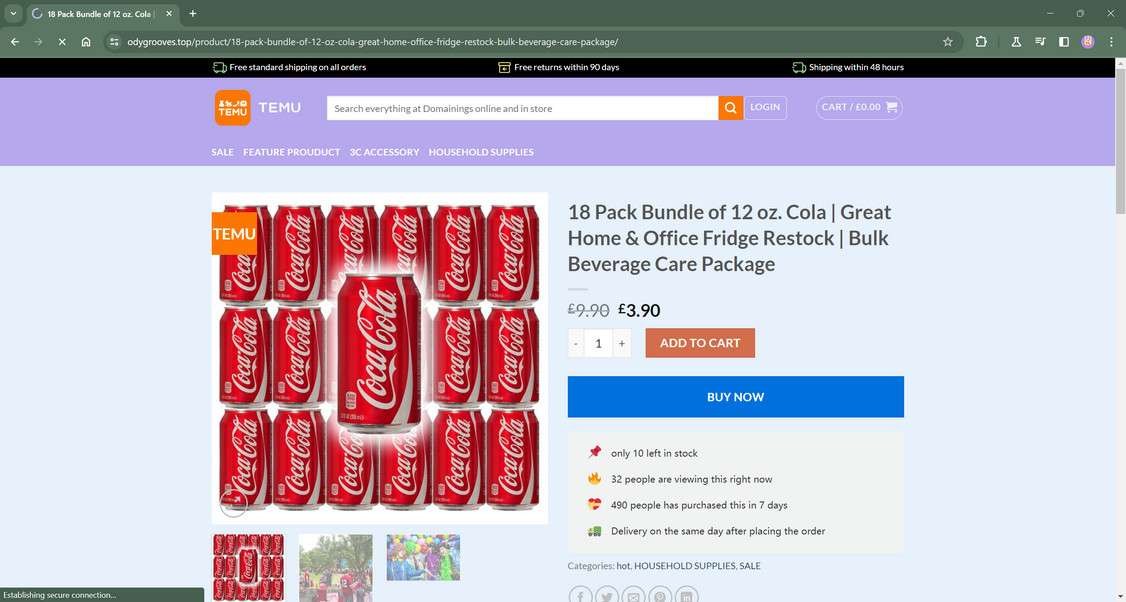Viewport: 1126px width, 602px height.
Task: Click the orange search magnifier button
Action: coord(731,108)
